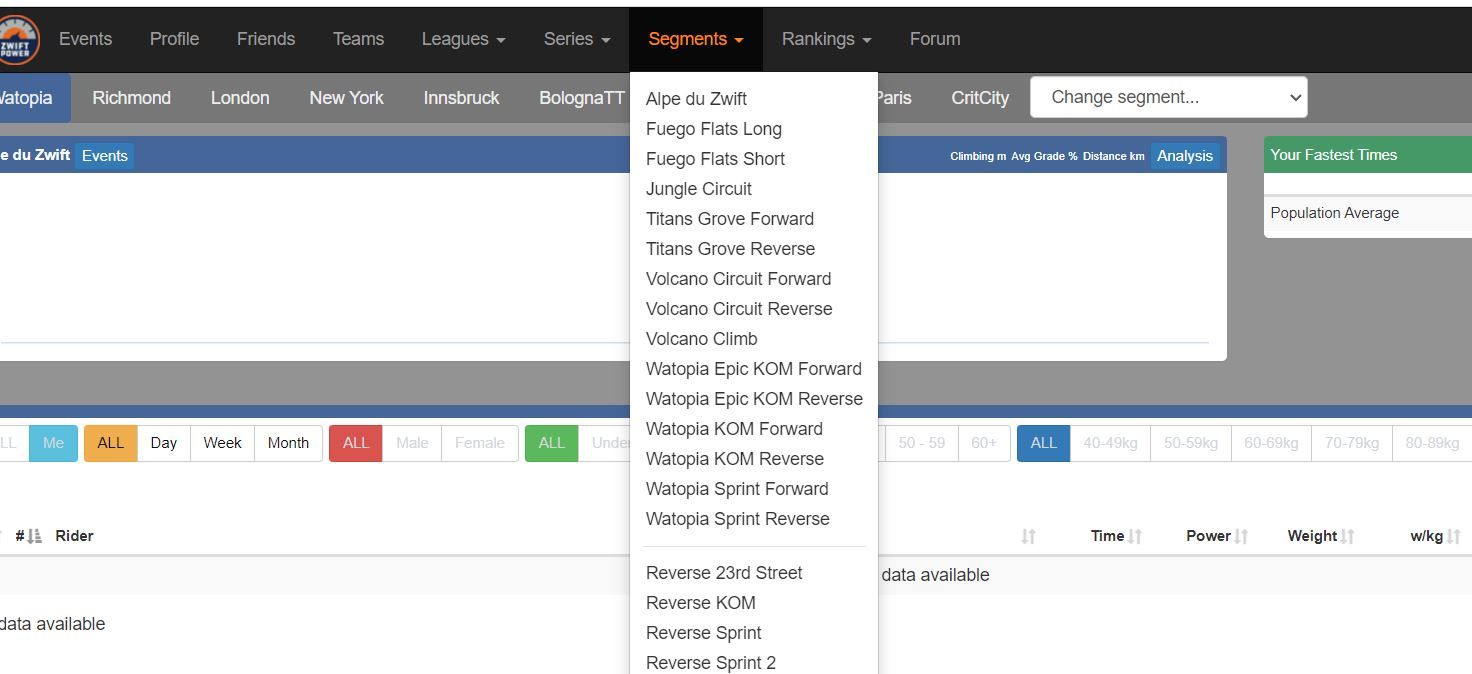
Task: Switch to the Richmond world tab
Action: click(x=131, y=98)
